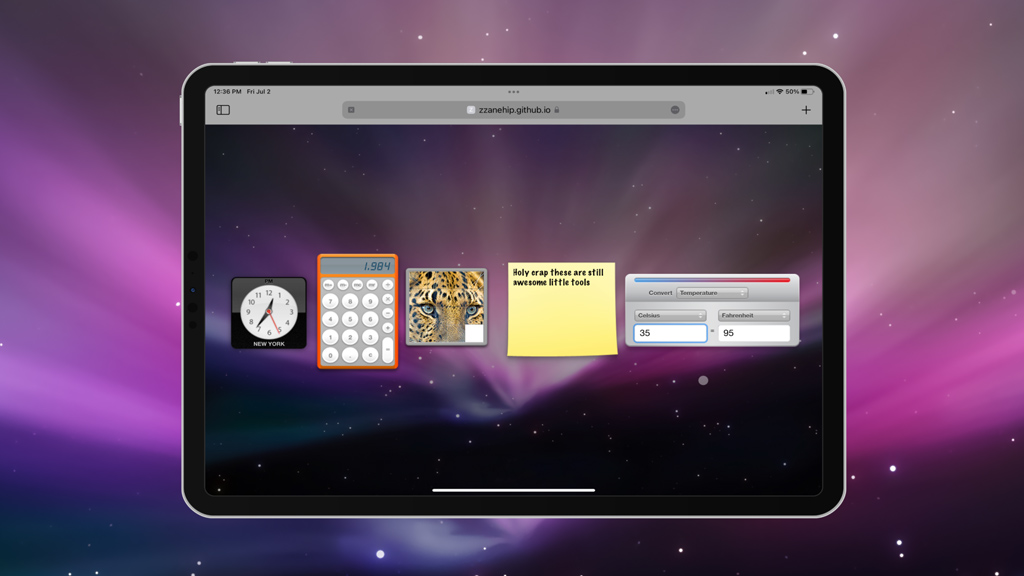Open the Fahrenheit unit dropdown
The image size is (1024, 576).
pos(755,315)
